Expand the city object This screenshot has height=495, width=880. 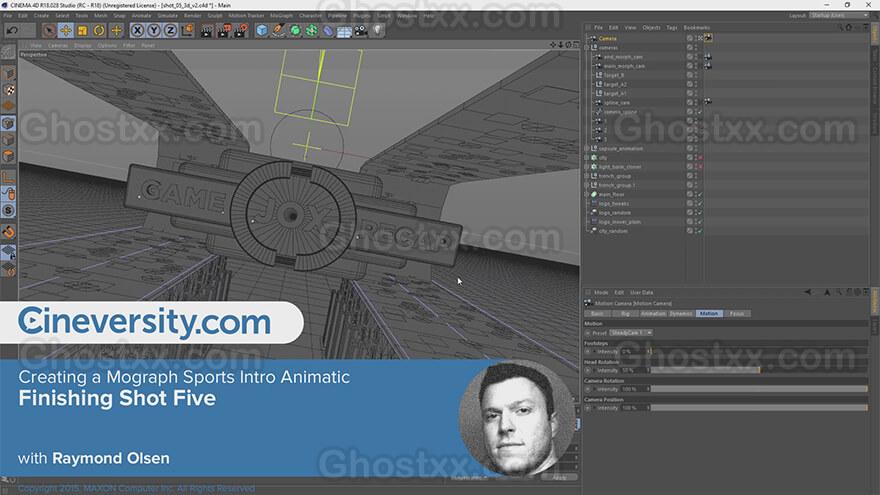(587, 158)
